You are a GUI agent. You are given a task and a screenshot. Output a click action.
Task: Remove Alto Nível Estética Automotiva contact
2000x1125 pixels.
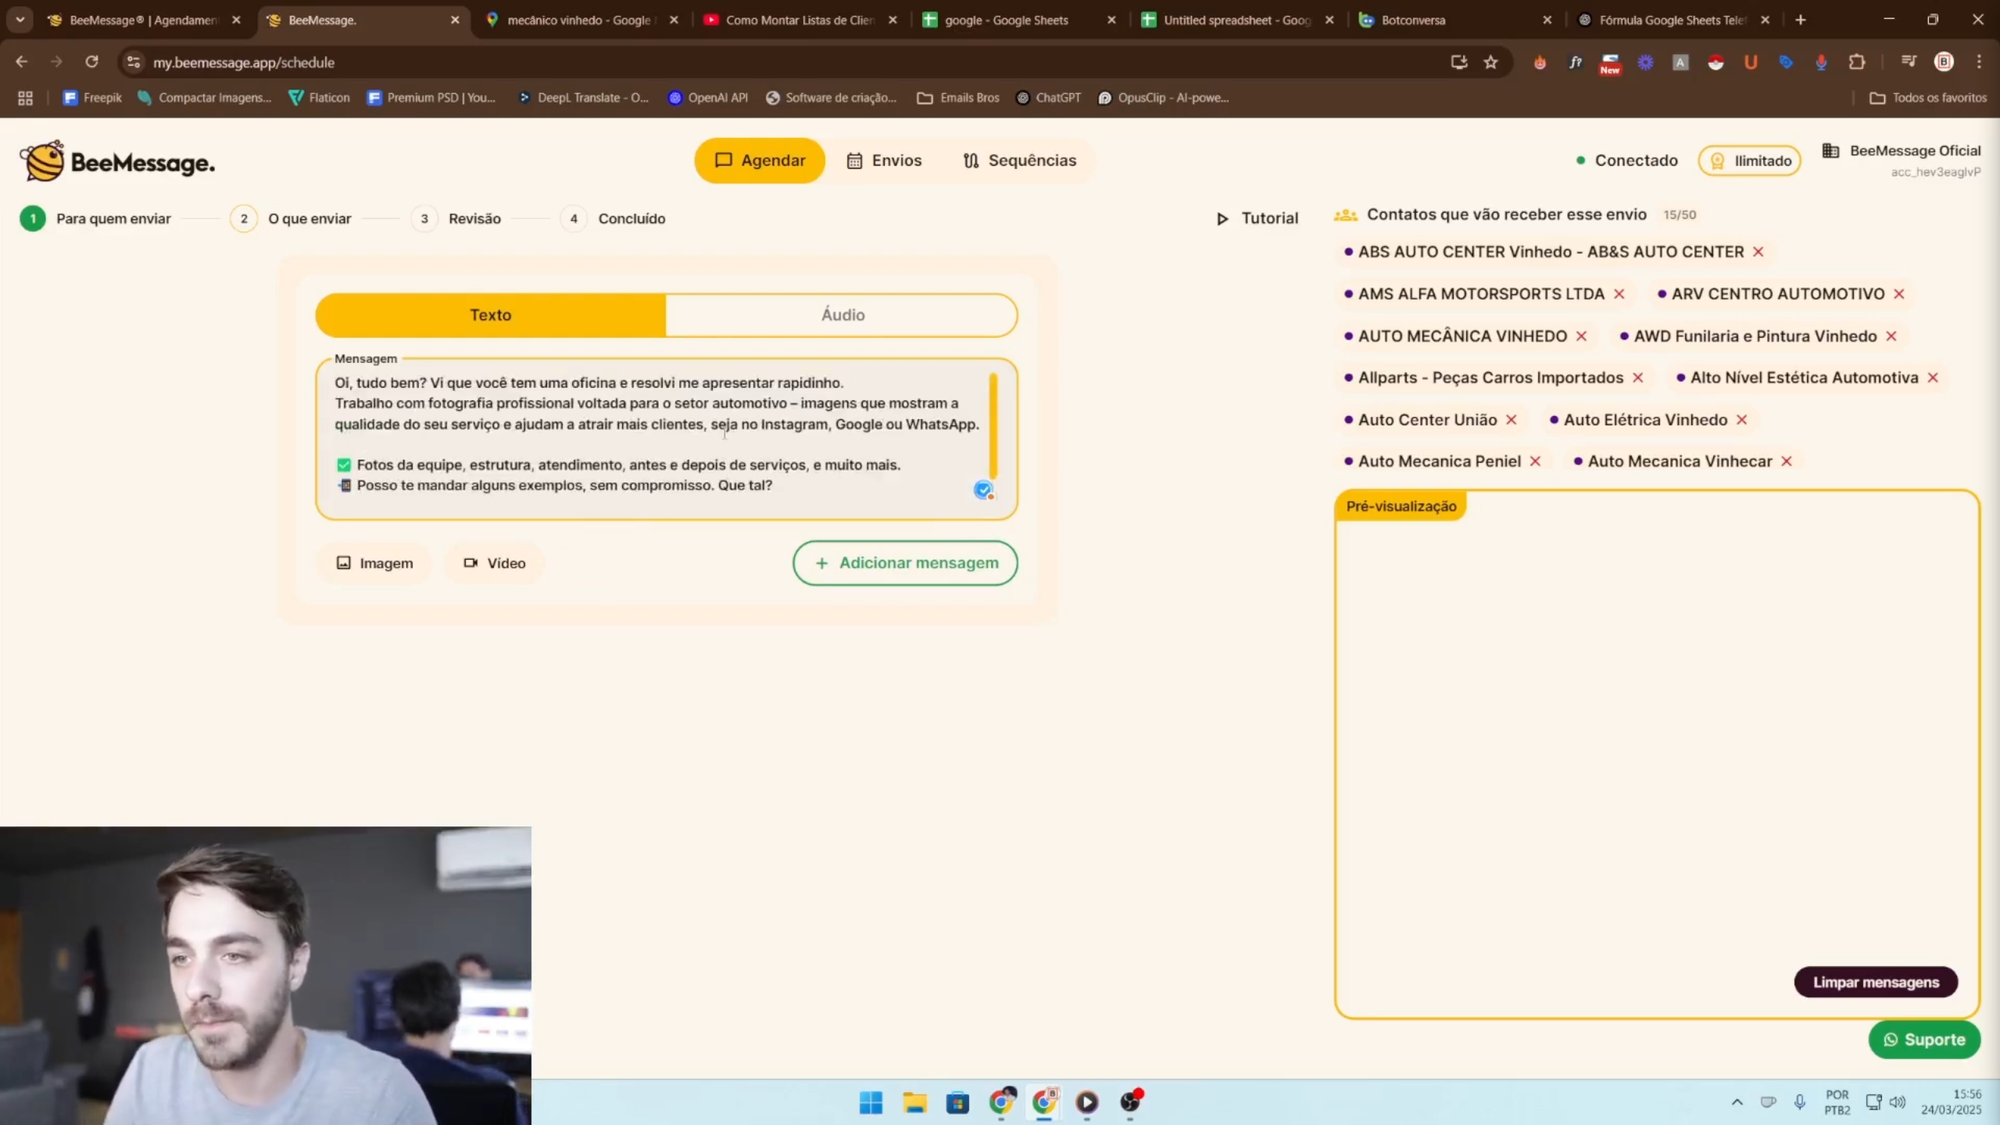click(1933, 378)
